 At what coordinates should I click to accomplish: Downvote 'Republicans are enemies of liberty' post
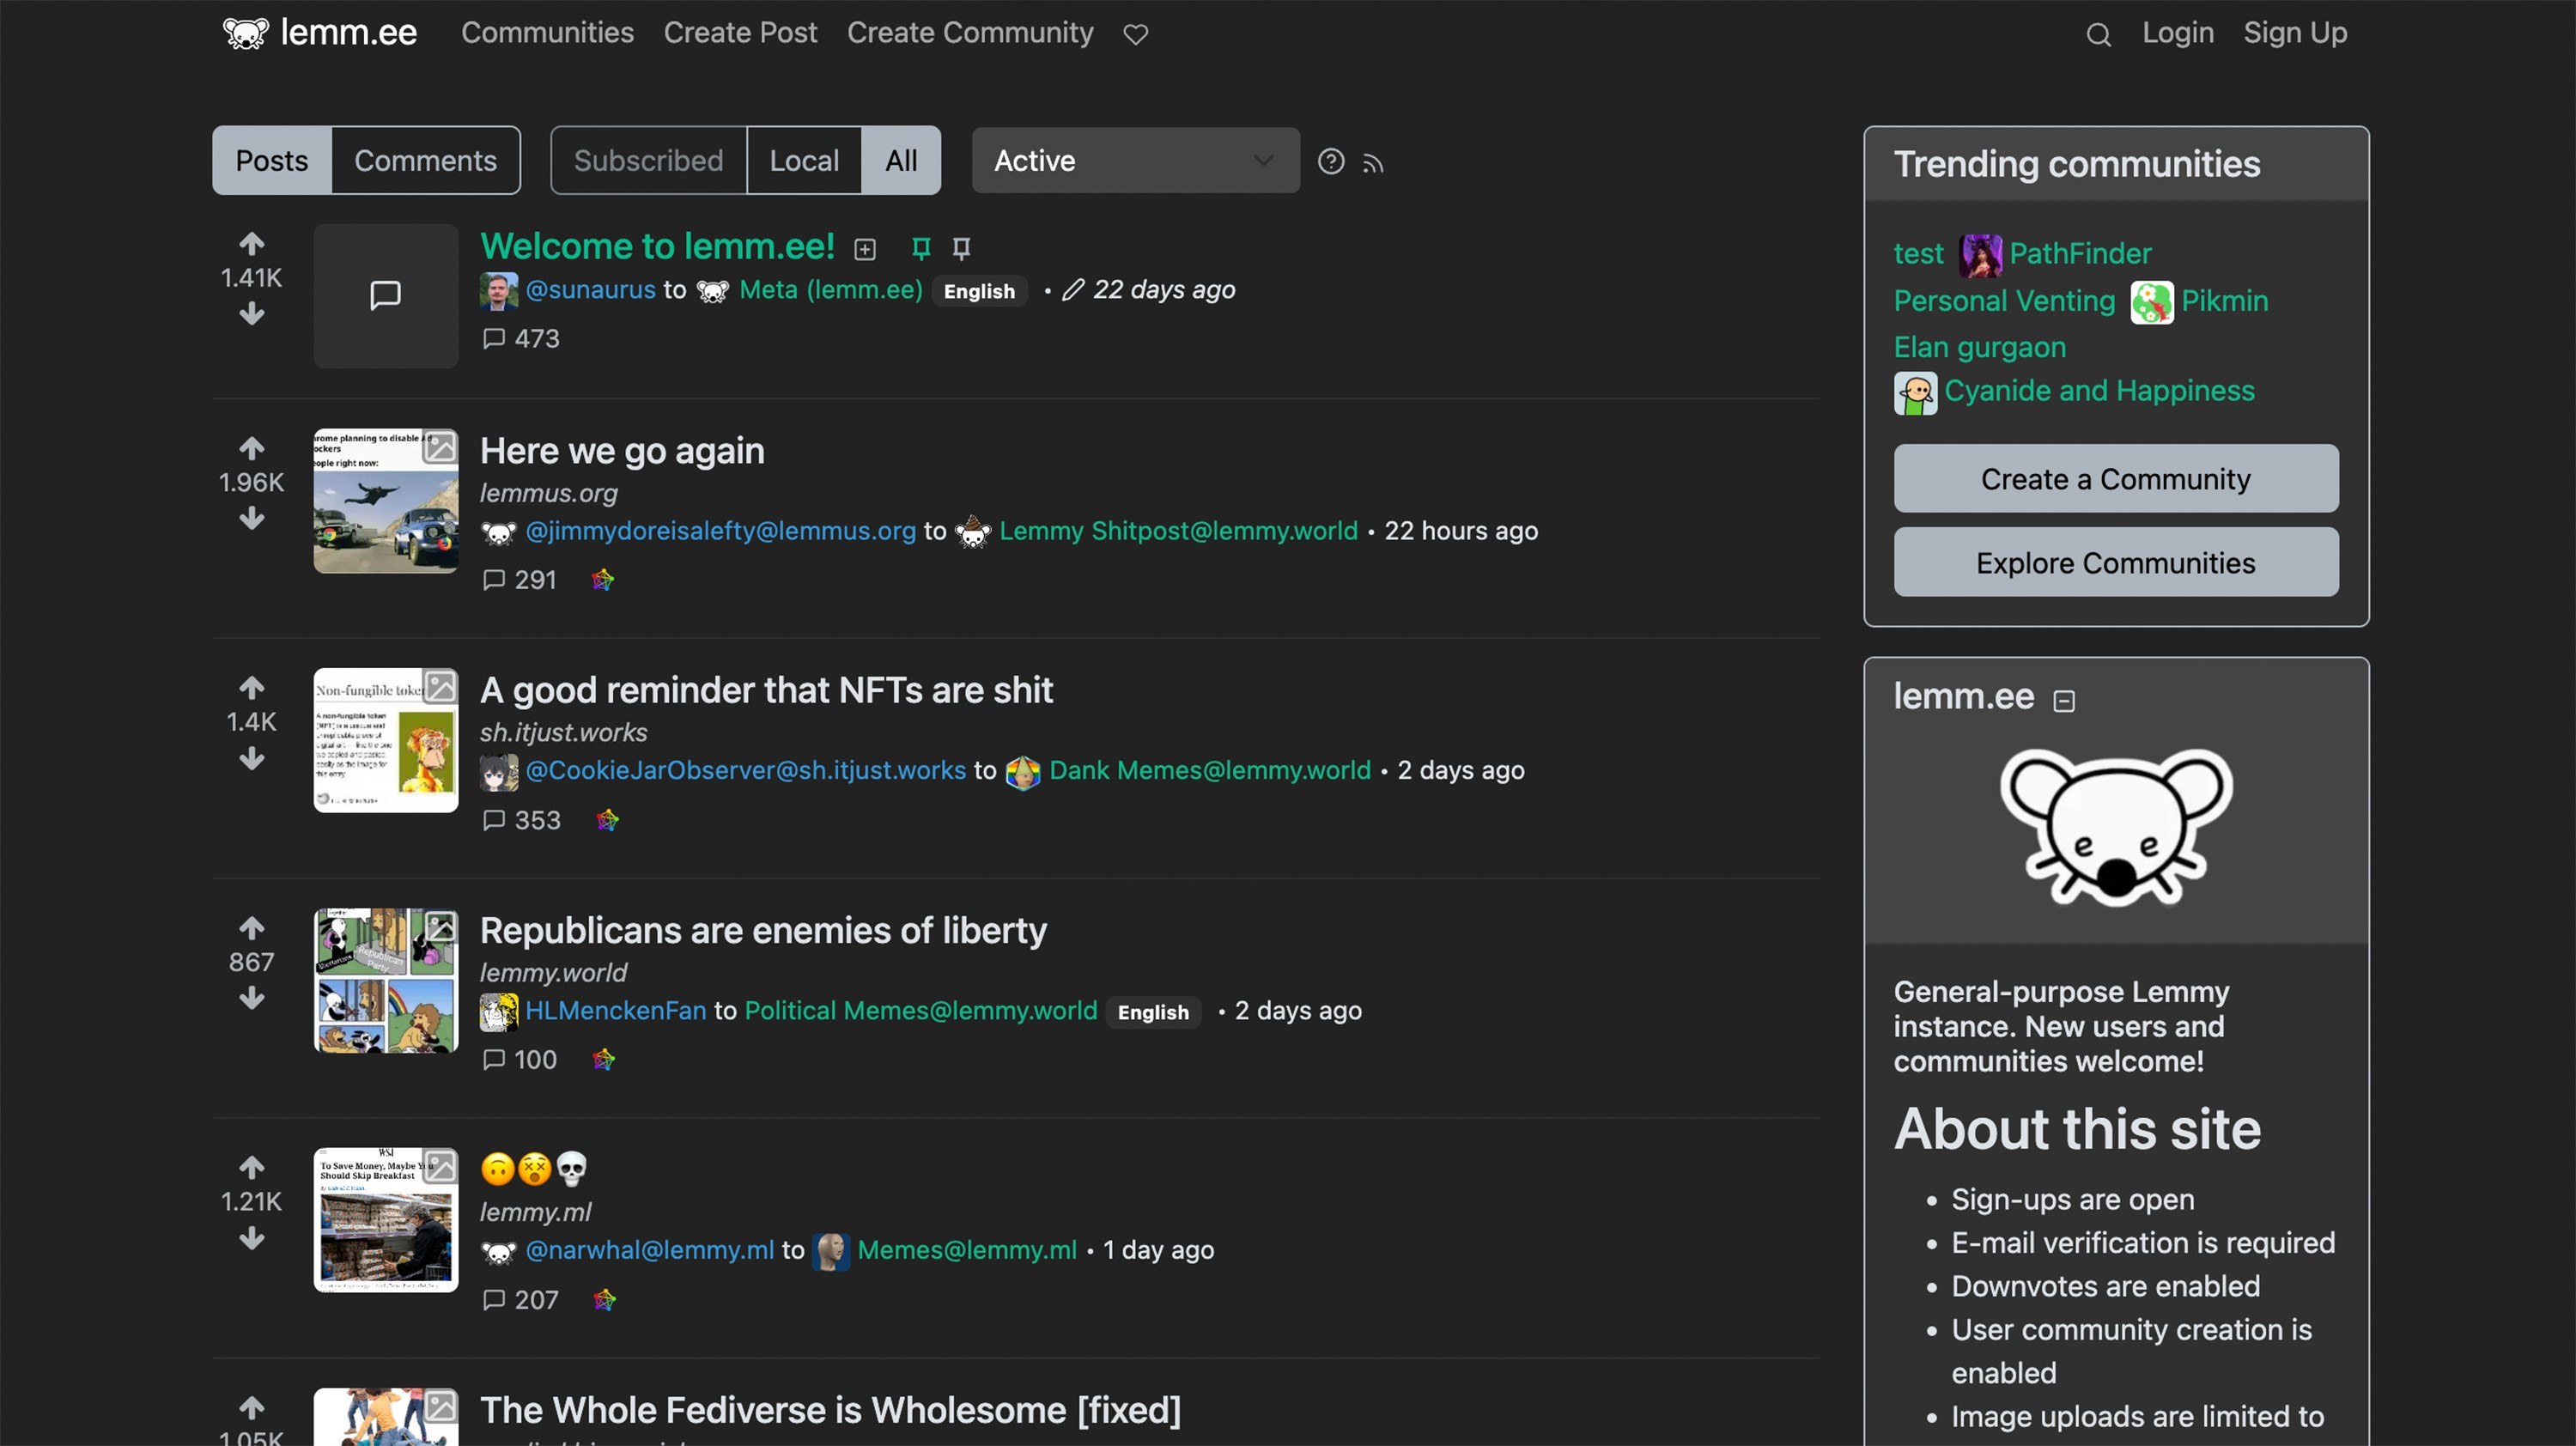[252, 998]
